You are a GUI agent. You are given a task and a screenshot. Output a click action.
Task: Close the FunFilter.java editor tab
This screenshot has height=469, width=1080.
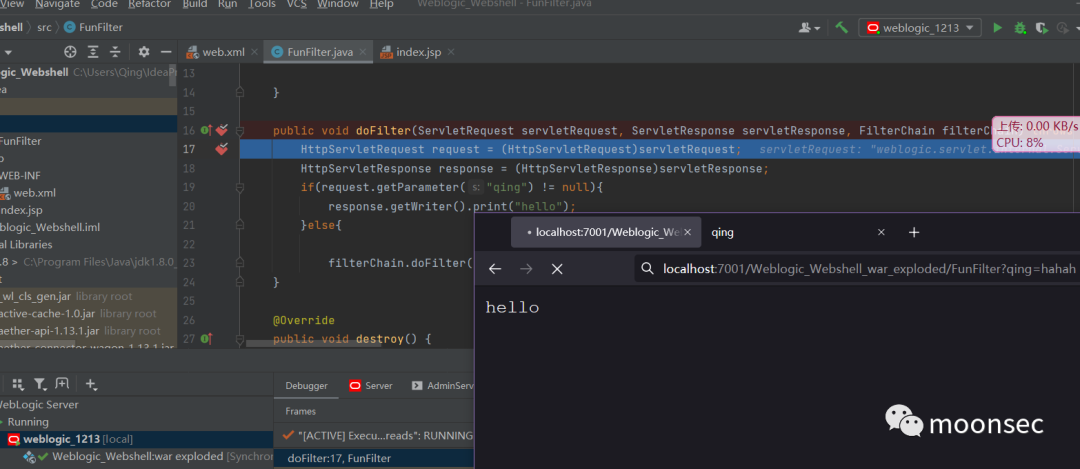pyautogui.click(x=363, y=52)
